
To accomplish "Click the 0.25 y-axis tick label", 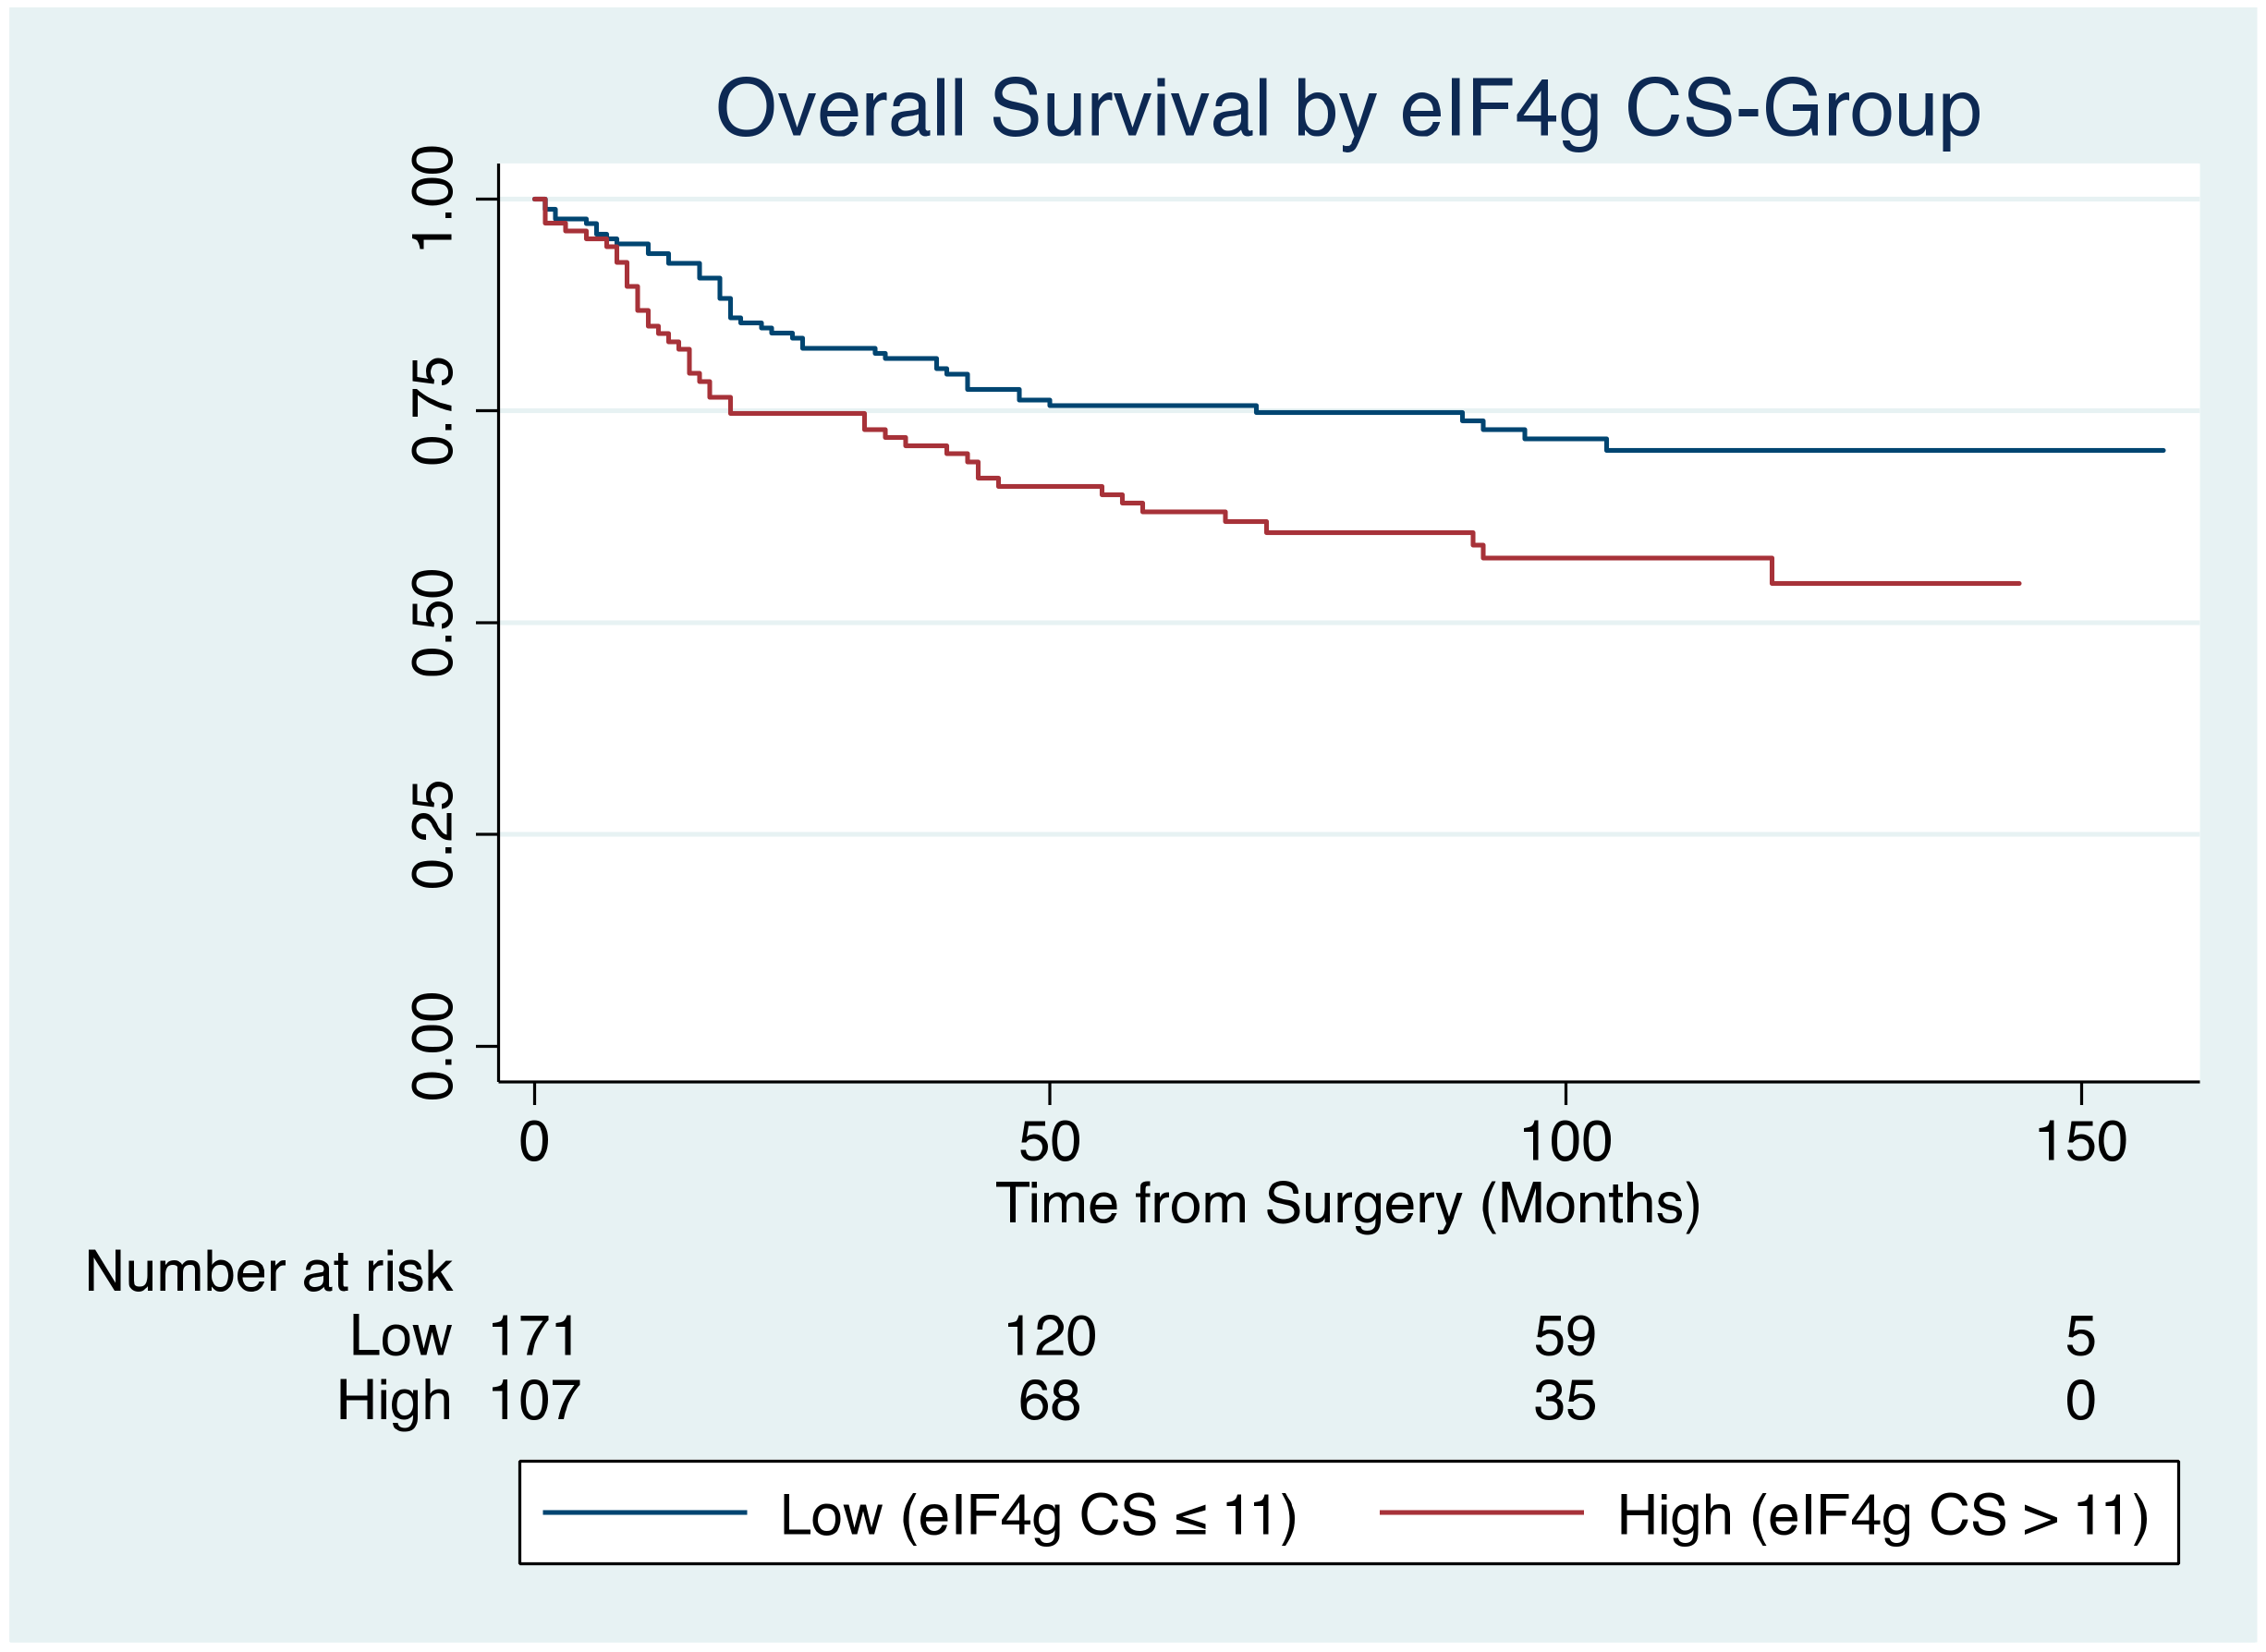I will 433,834.
